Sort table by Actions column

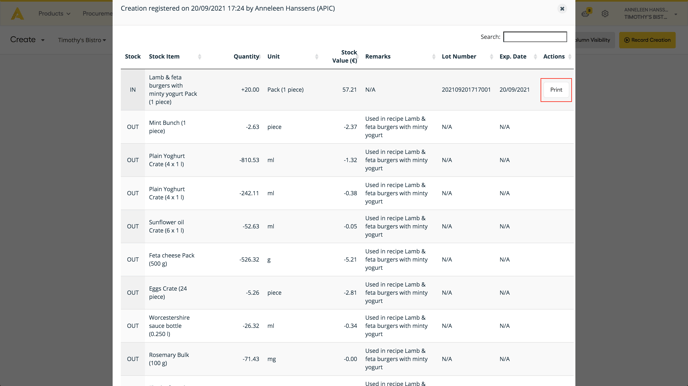coord(557,57)
